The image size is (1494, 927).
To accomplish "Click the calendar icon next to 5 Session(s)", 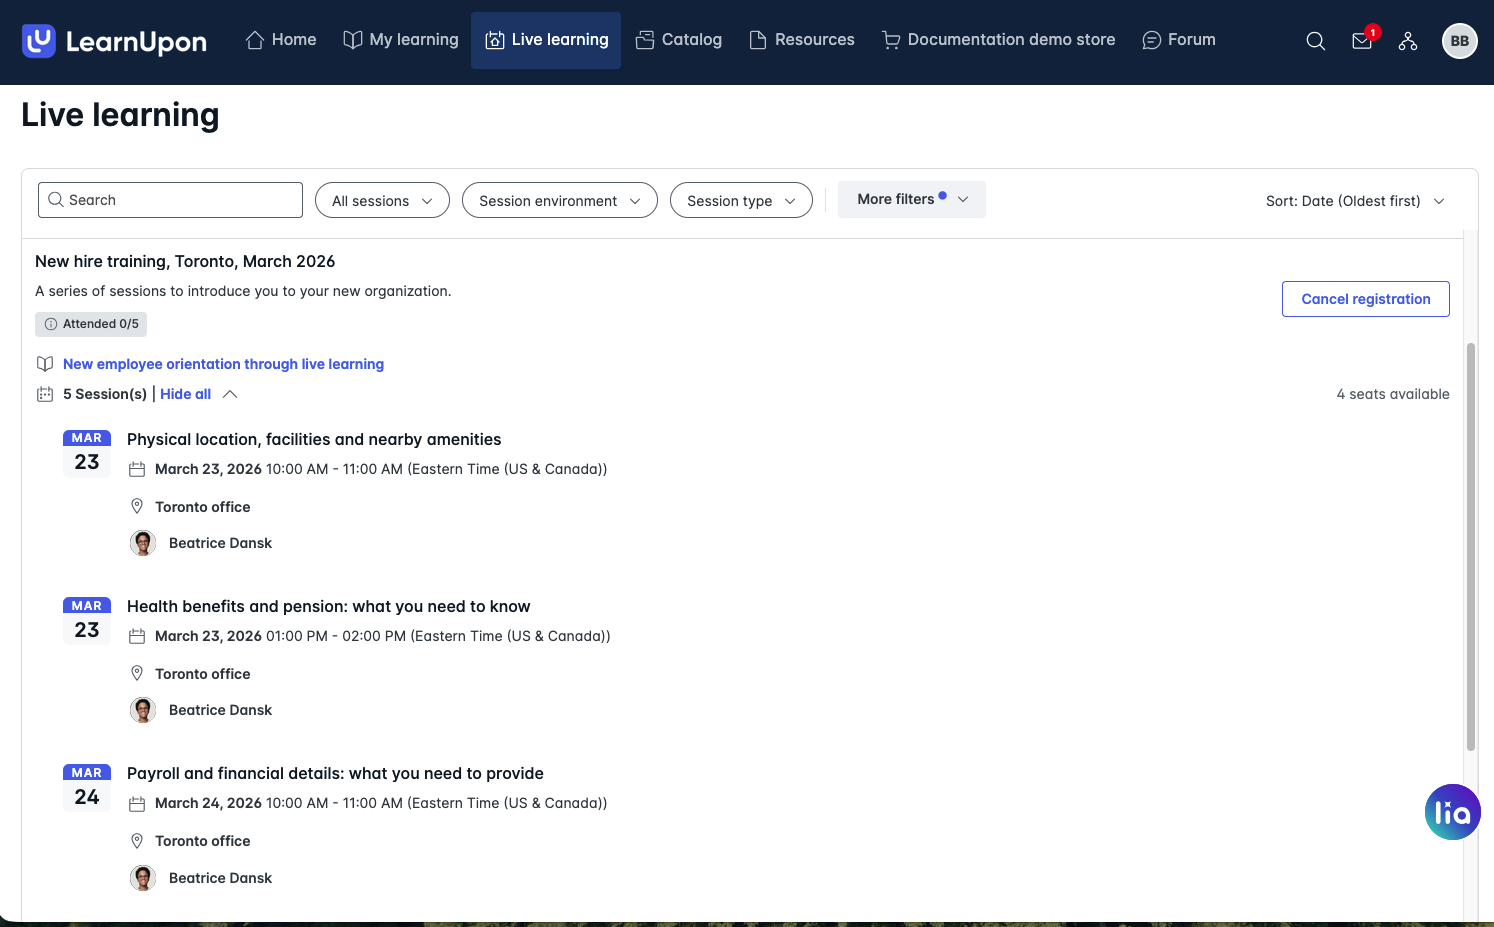I will [45, 394].
